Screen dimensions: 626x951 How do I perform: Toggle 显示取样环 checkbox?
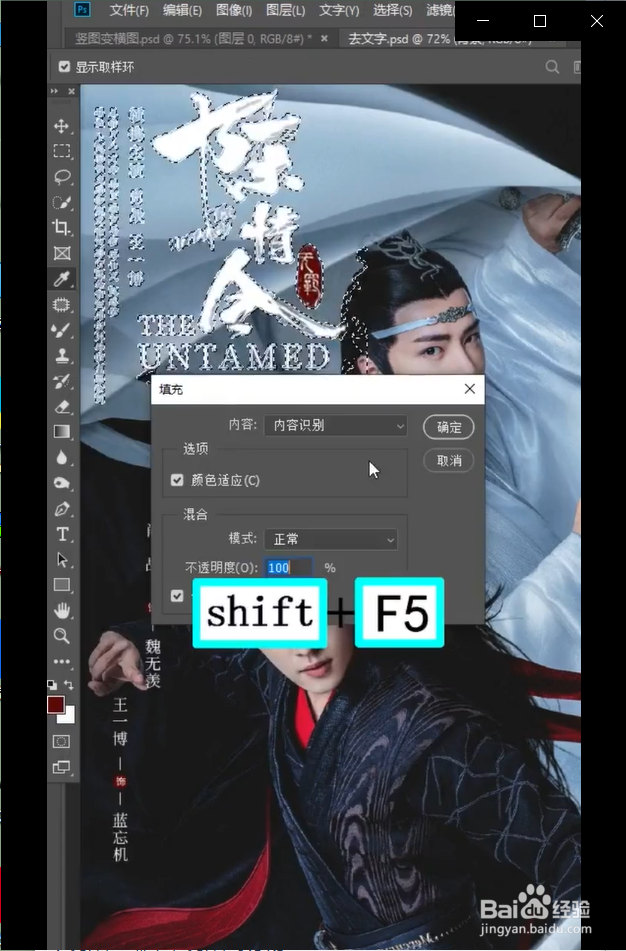(x=64, y=67)
